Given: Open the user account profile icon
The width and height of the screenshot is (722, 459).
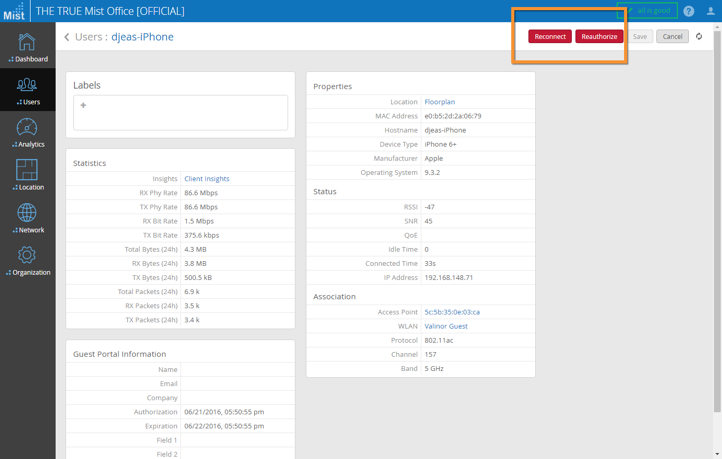Looking at the screenshot, I should (x=710, y=11).
